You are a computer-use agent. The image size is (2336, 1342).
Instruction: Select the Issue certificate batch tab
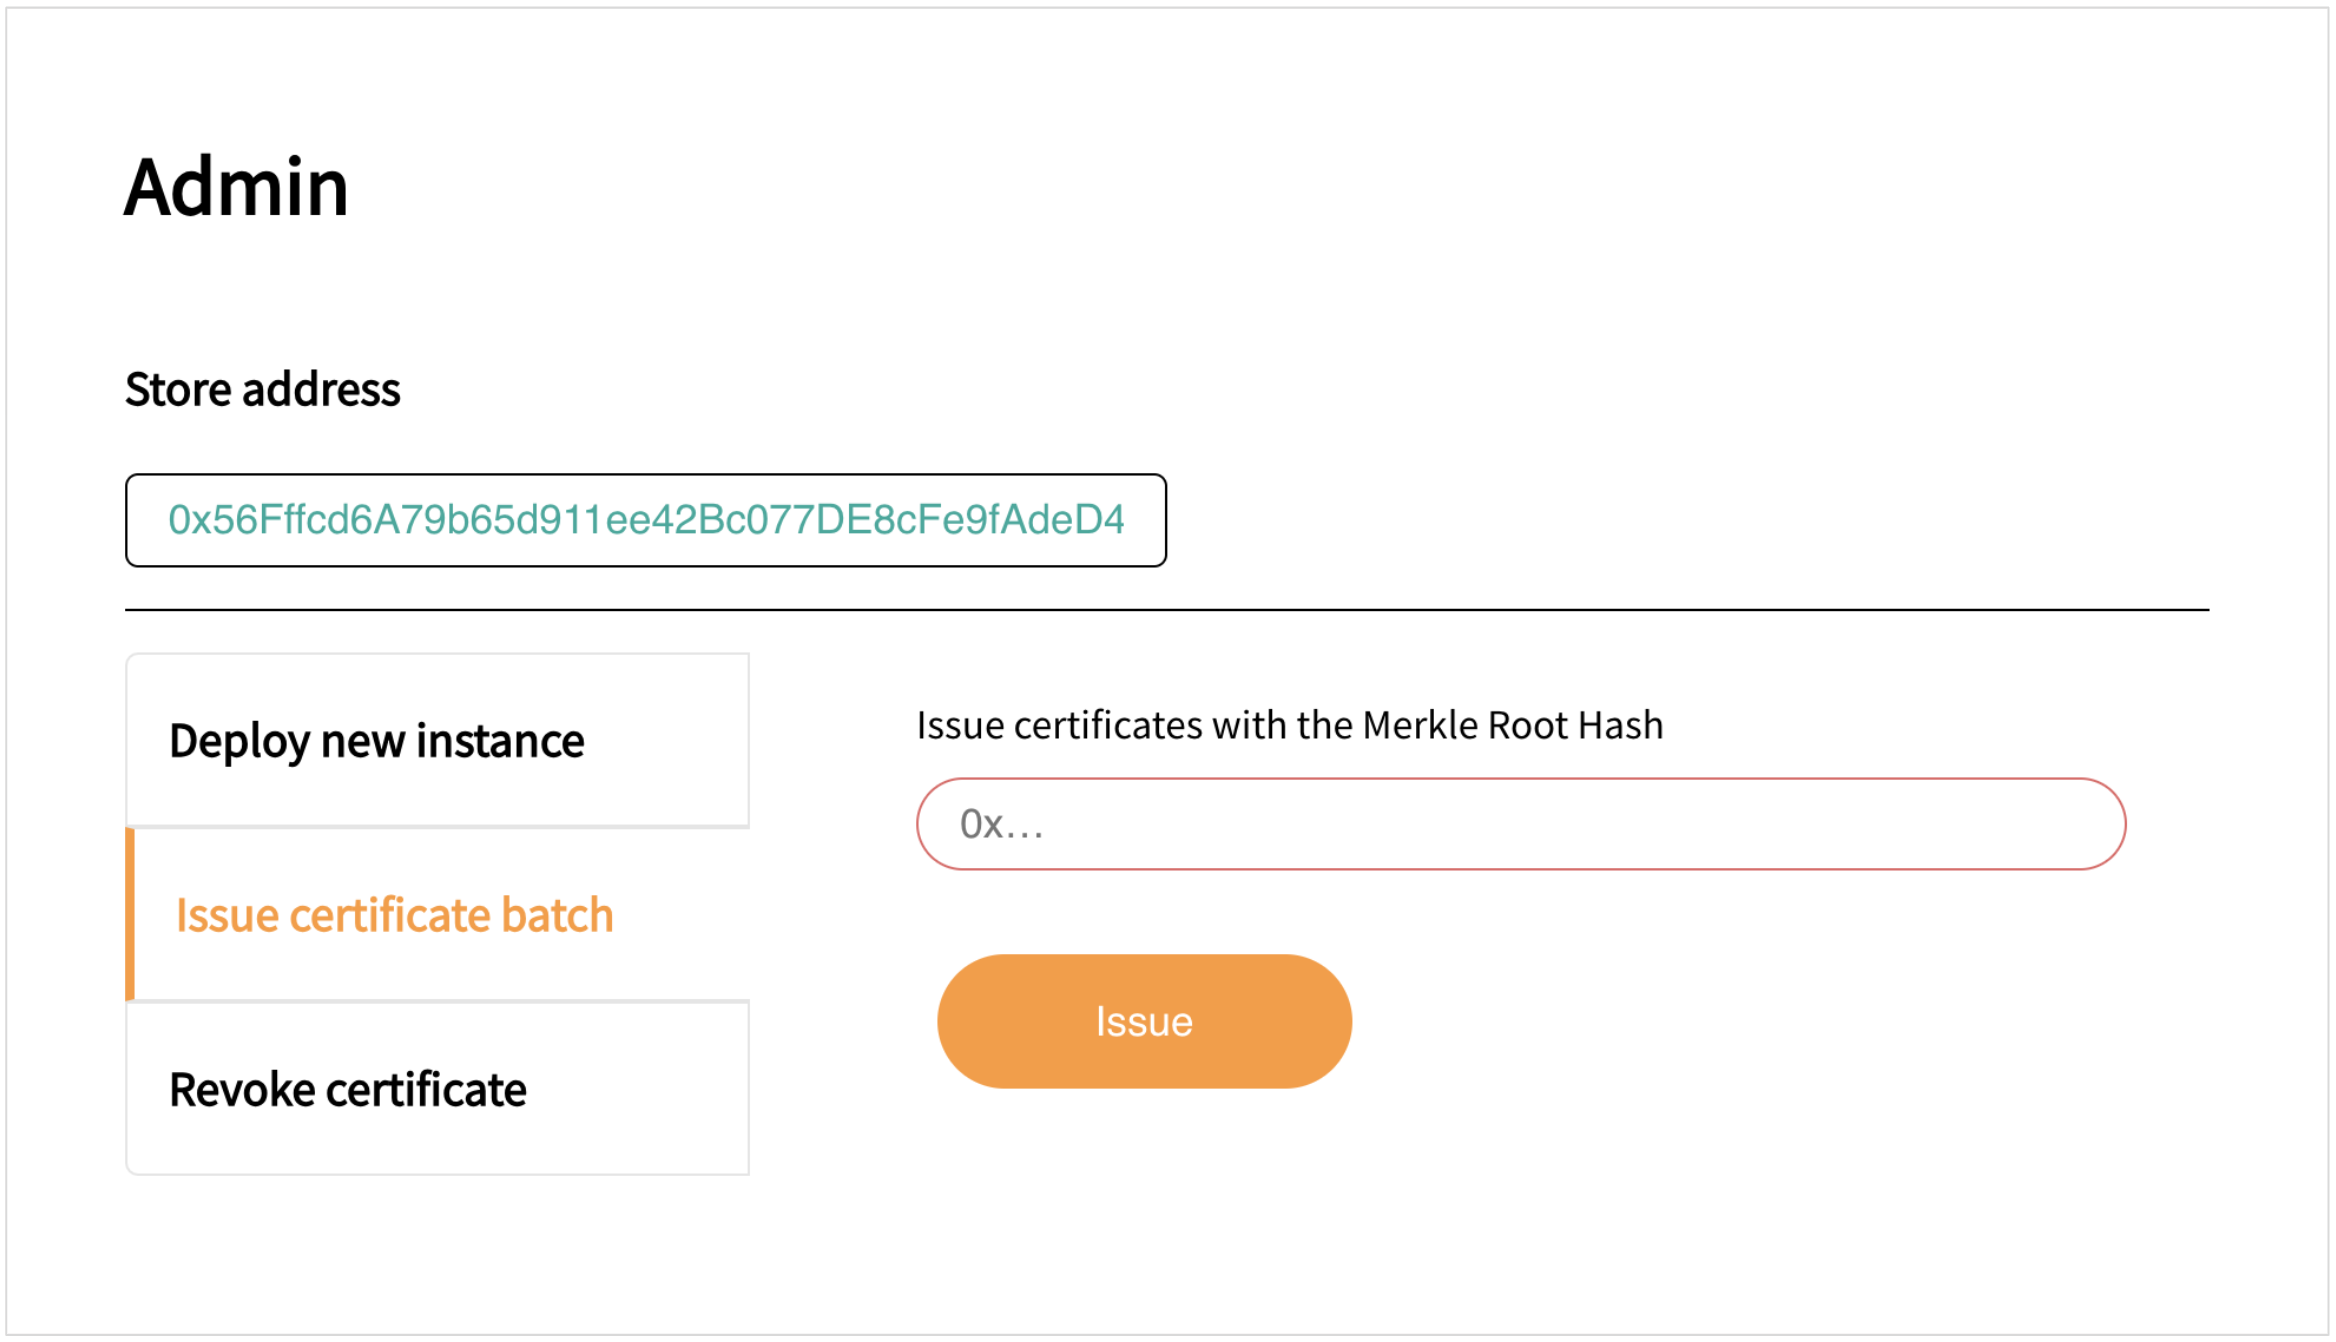pos(395,915)
